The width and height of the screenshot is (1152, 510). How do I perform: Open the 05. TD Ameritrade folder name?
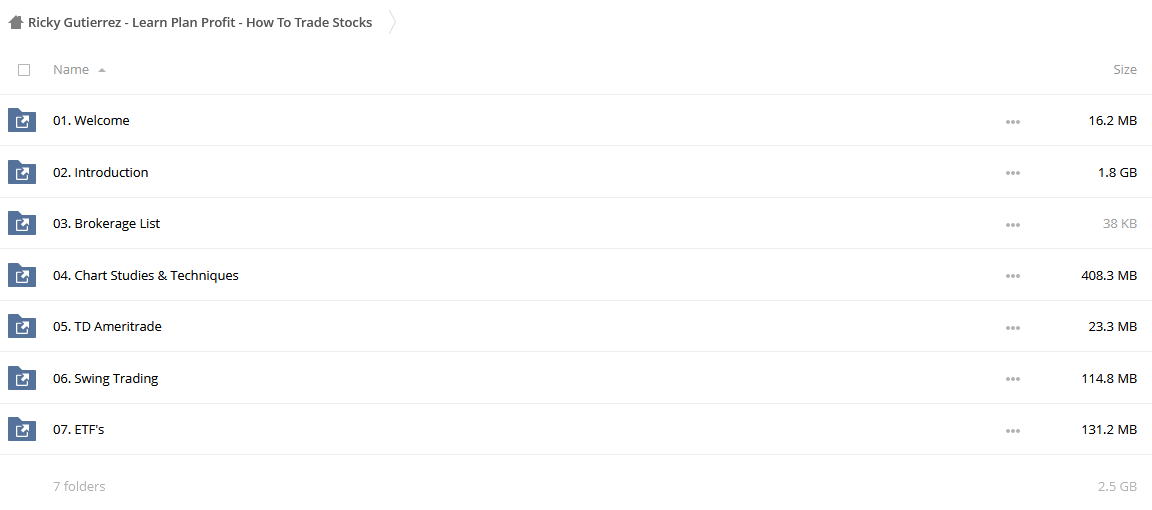(x=107, y=326)
